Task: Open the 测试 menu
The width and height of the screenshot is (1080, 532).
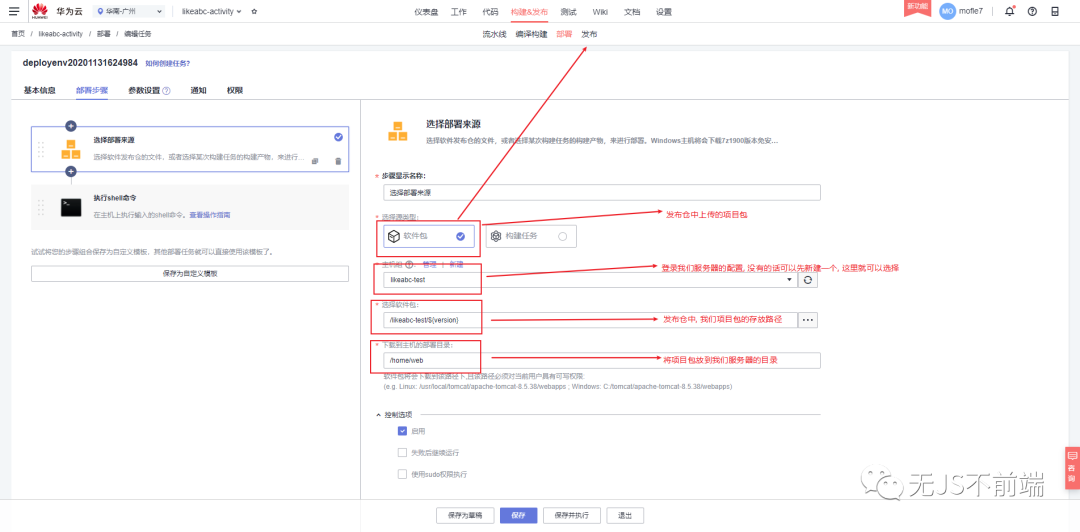Action: (x=568, y=12)
